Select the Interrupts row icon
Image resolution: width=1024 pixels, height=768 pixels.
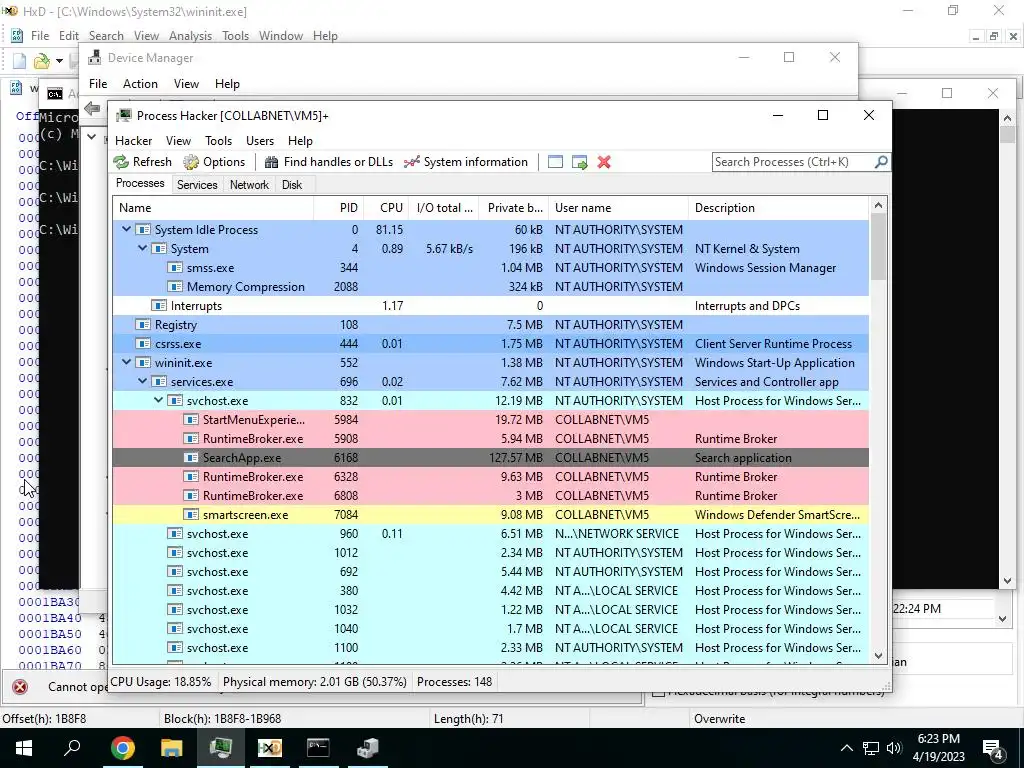pos(159,306)
